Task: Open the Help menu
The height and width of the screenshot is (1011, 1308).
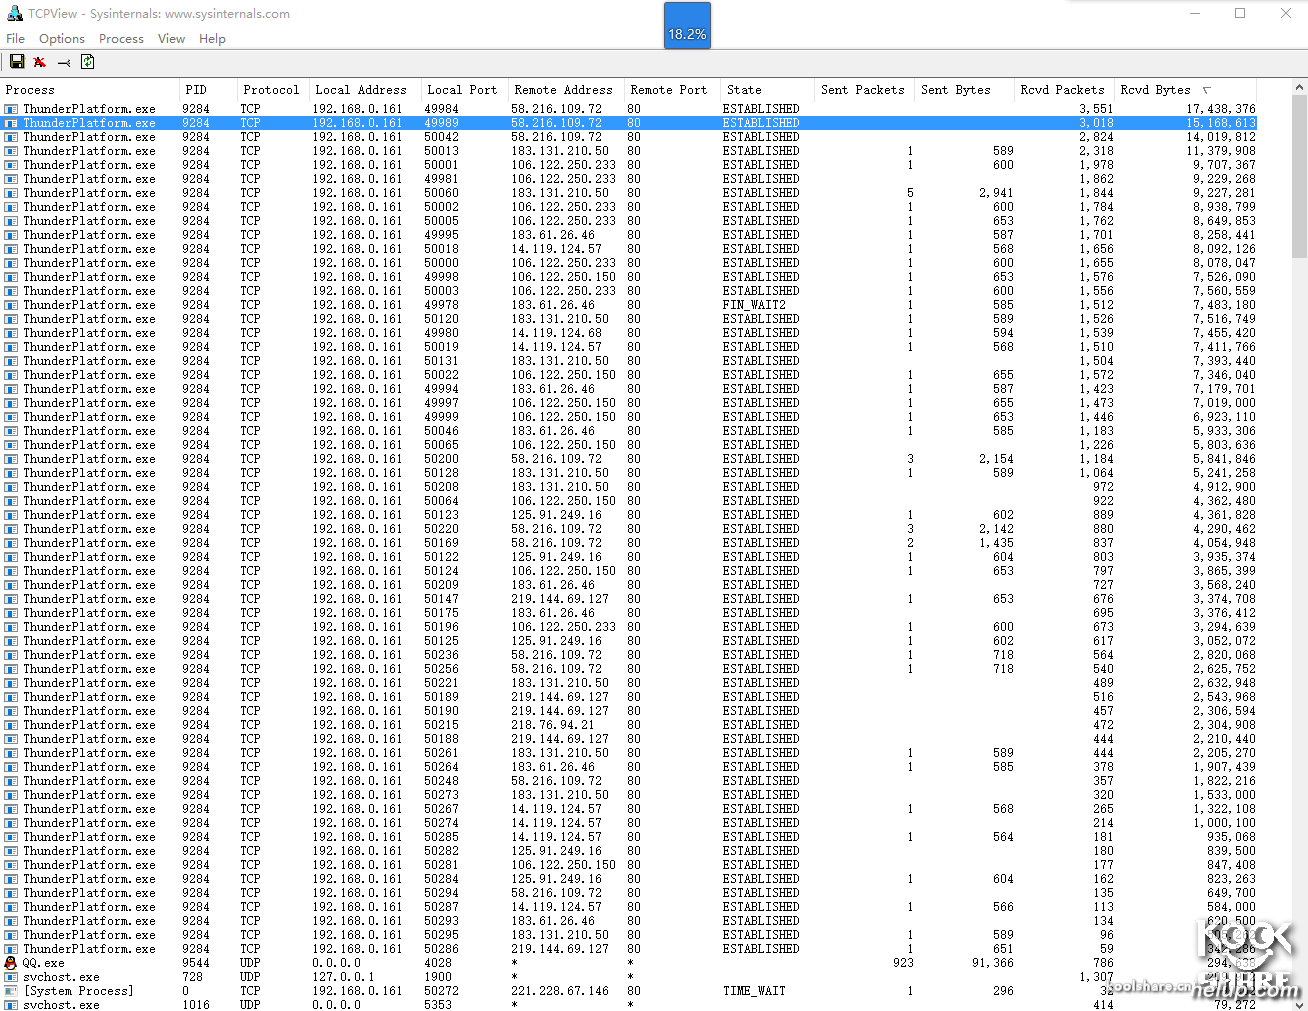Action: click(x=212, y=38)
